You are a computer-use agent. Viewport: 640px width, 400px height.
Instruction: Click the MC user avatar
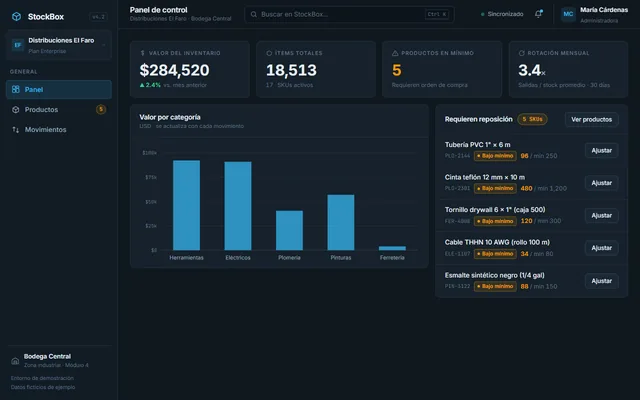tap(568, 14)
